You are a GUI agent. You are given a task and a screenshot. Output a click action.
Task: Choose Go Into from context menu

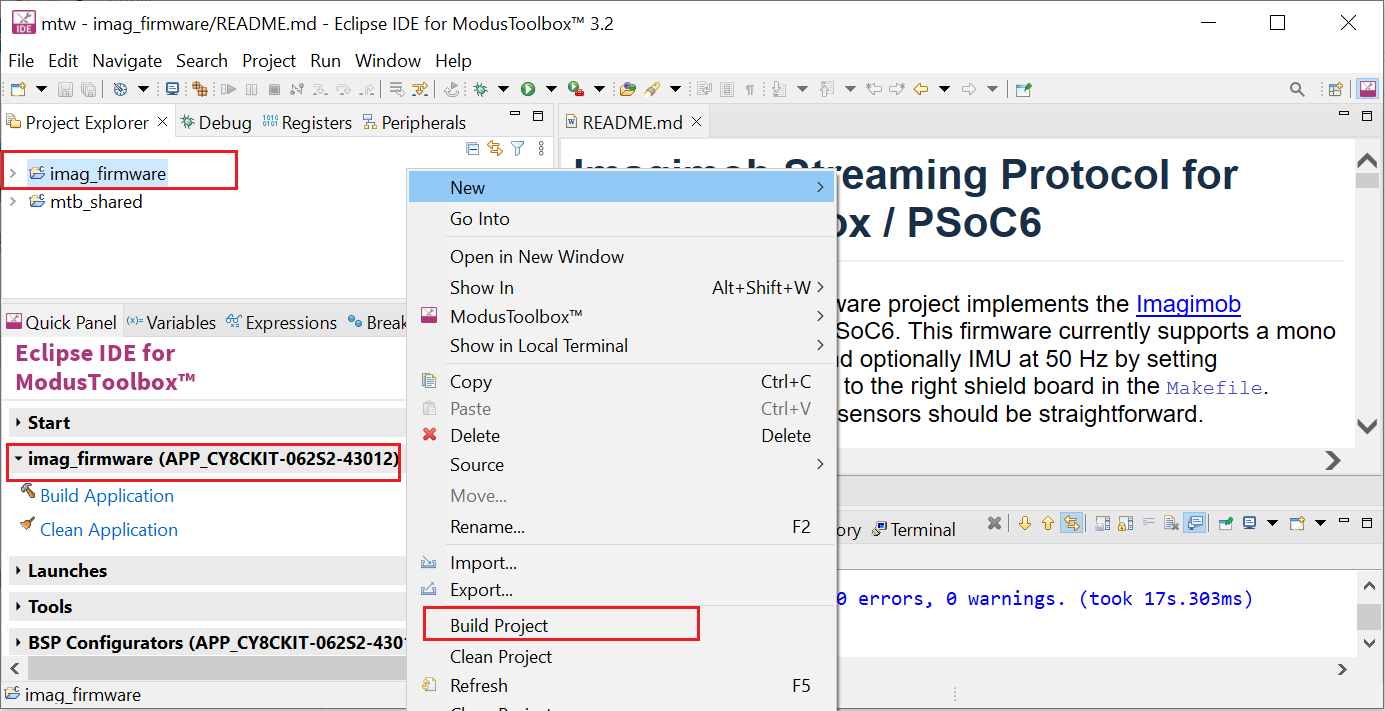click(622, 219)
